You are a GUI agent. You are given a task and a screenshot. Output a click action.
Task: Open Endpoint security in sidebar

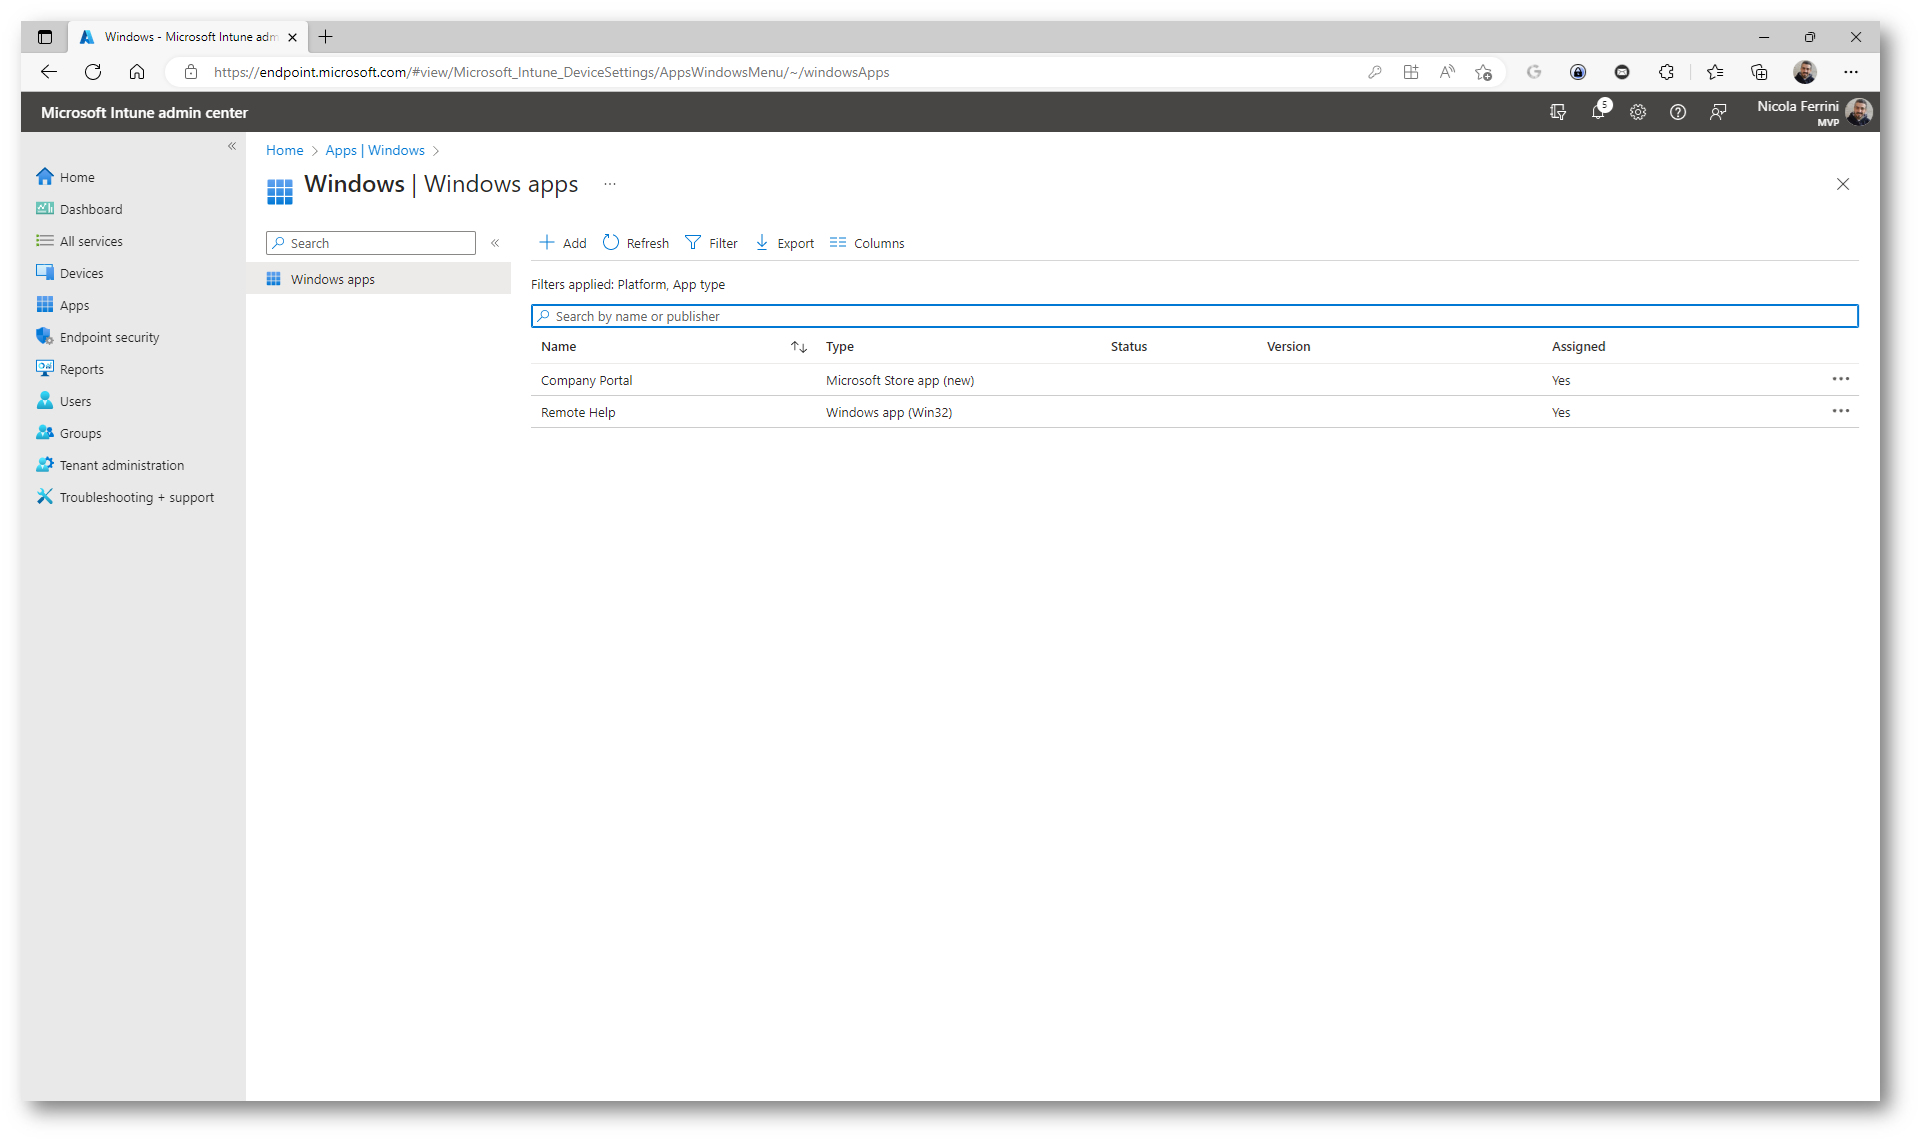109,337
